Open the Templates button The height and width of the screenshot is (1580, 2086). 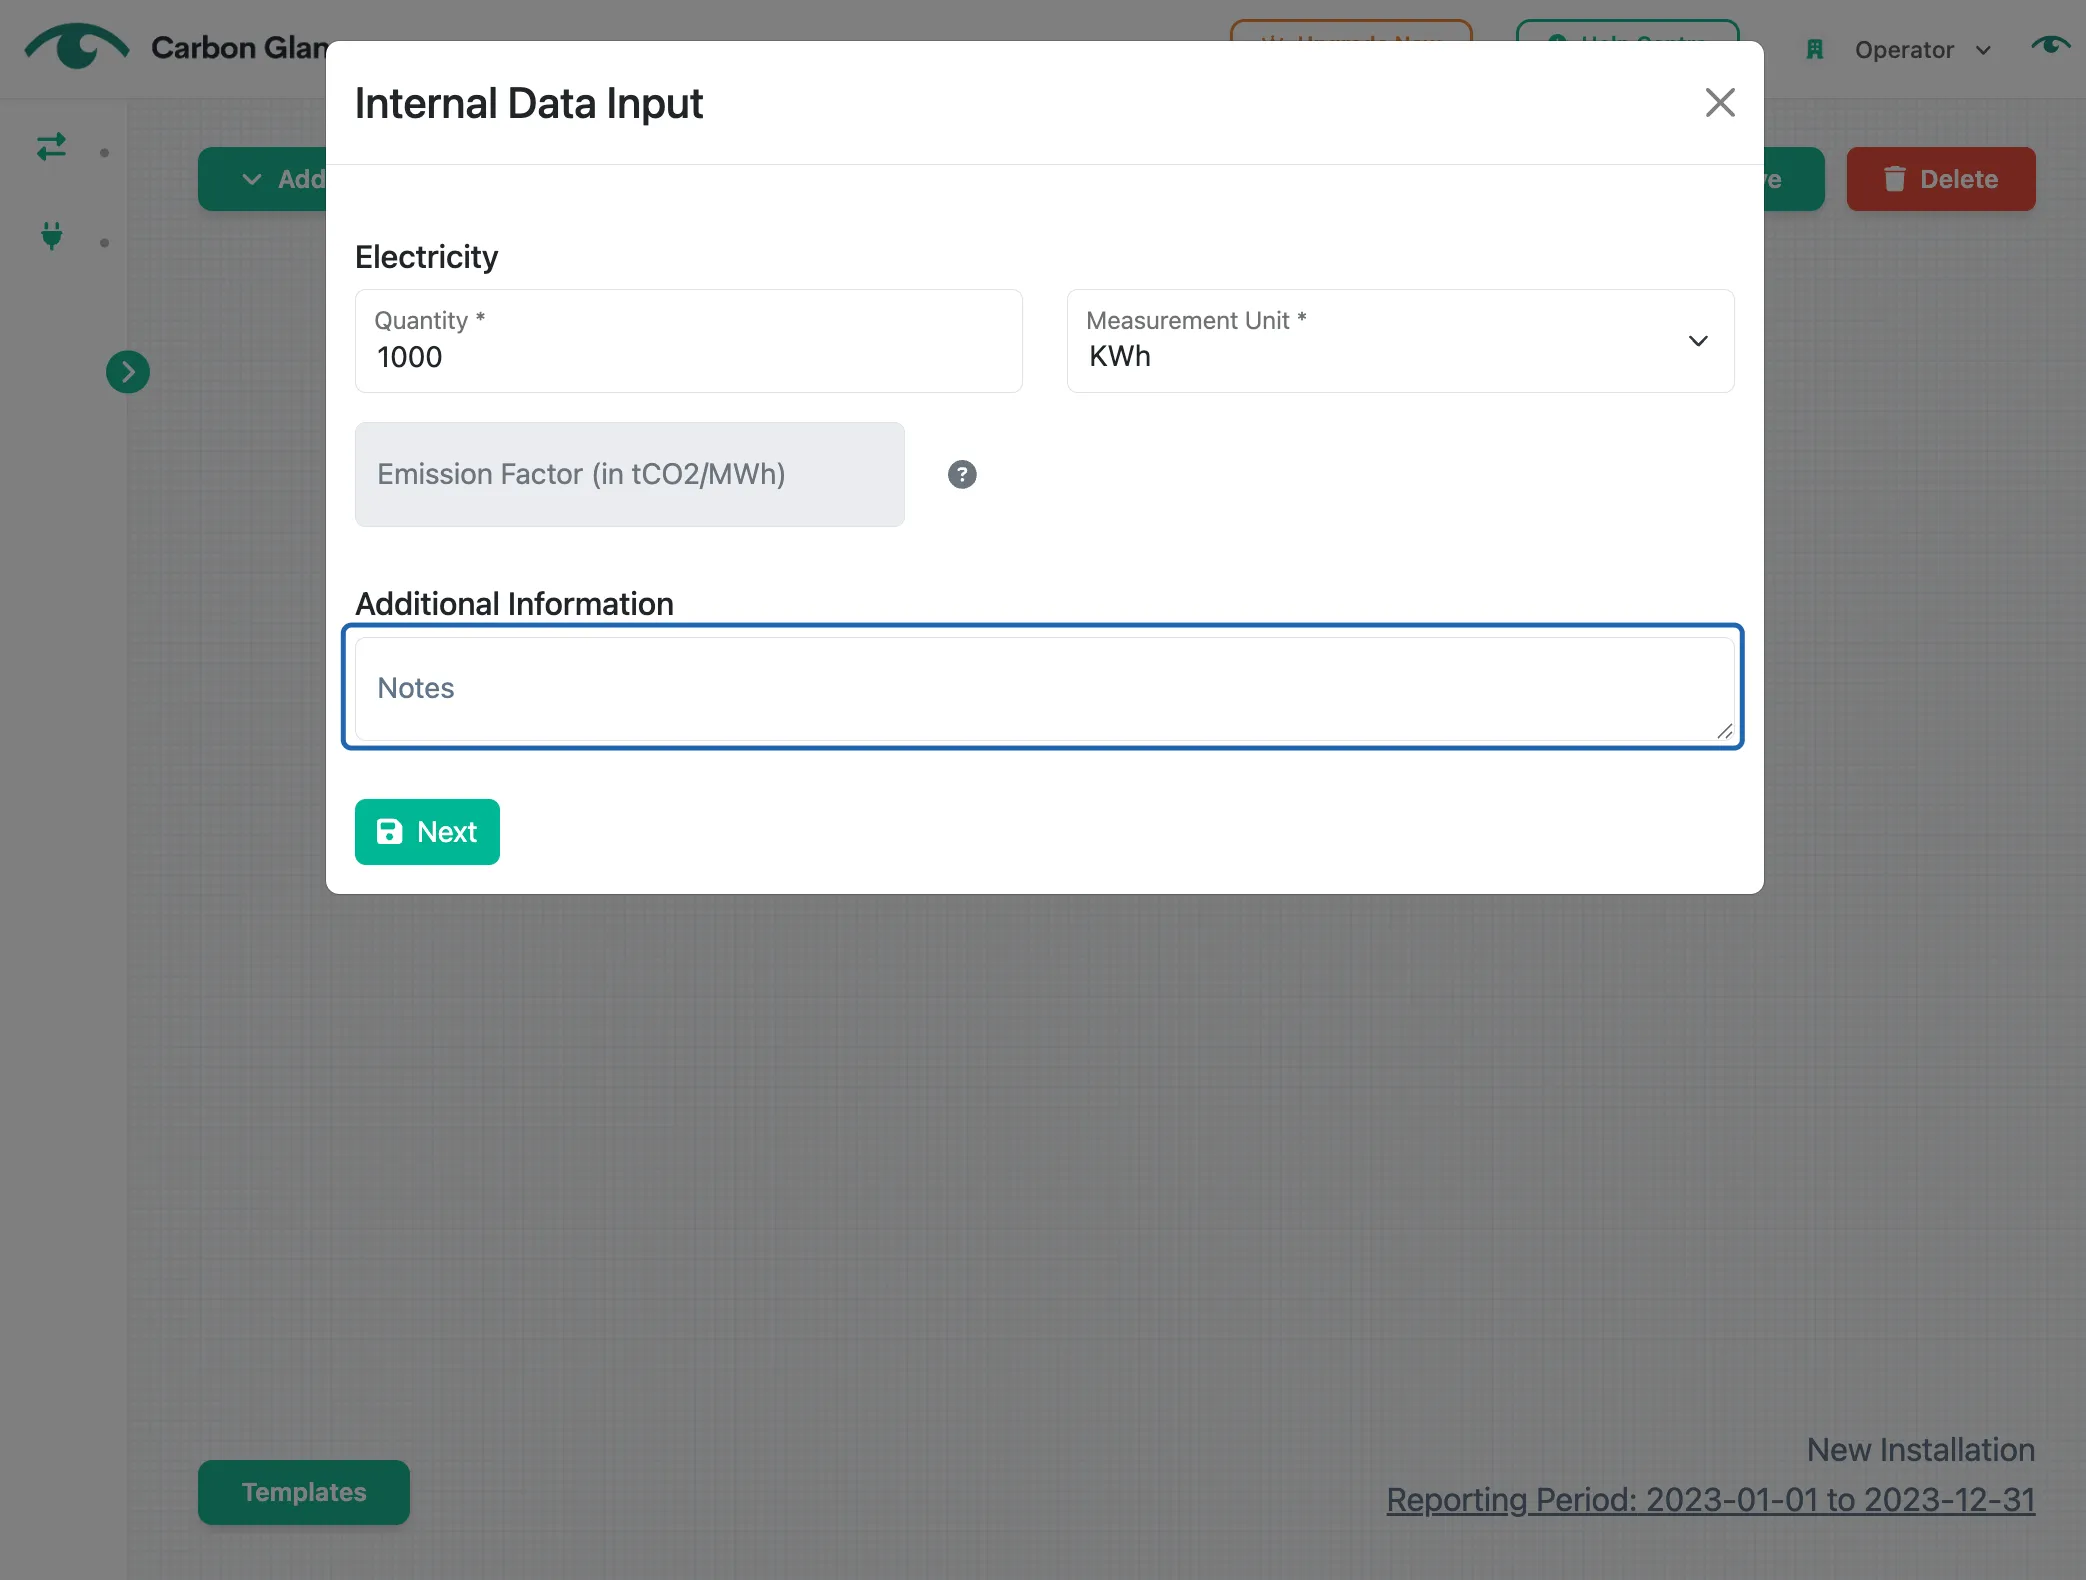tap(304, 1492)
